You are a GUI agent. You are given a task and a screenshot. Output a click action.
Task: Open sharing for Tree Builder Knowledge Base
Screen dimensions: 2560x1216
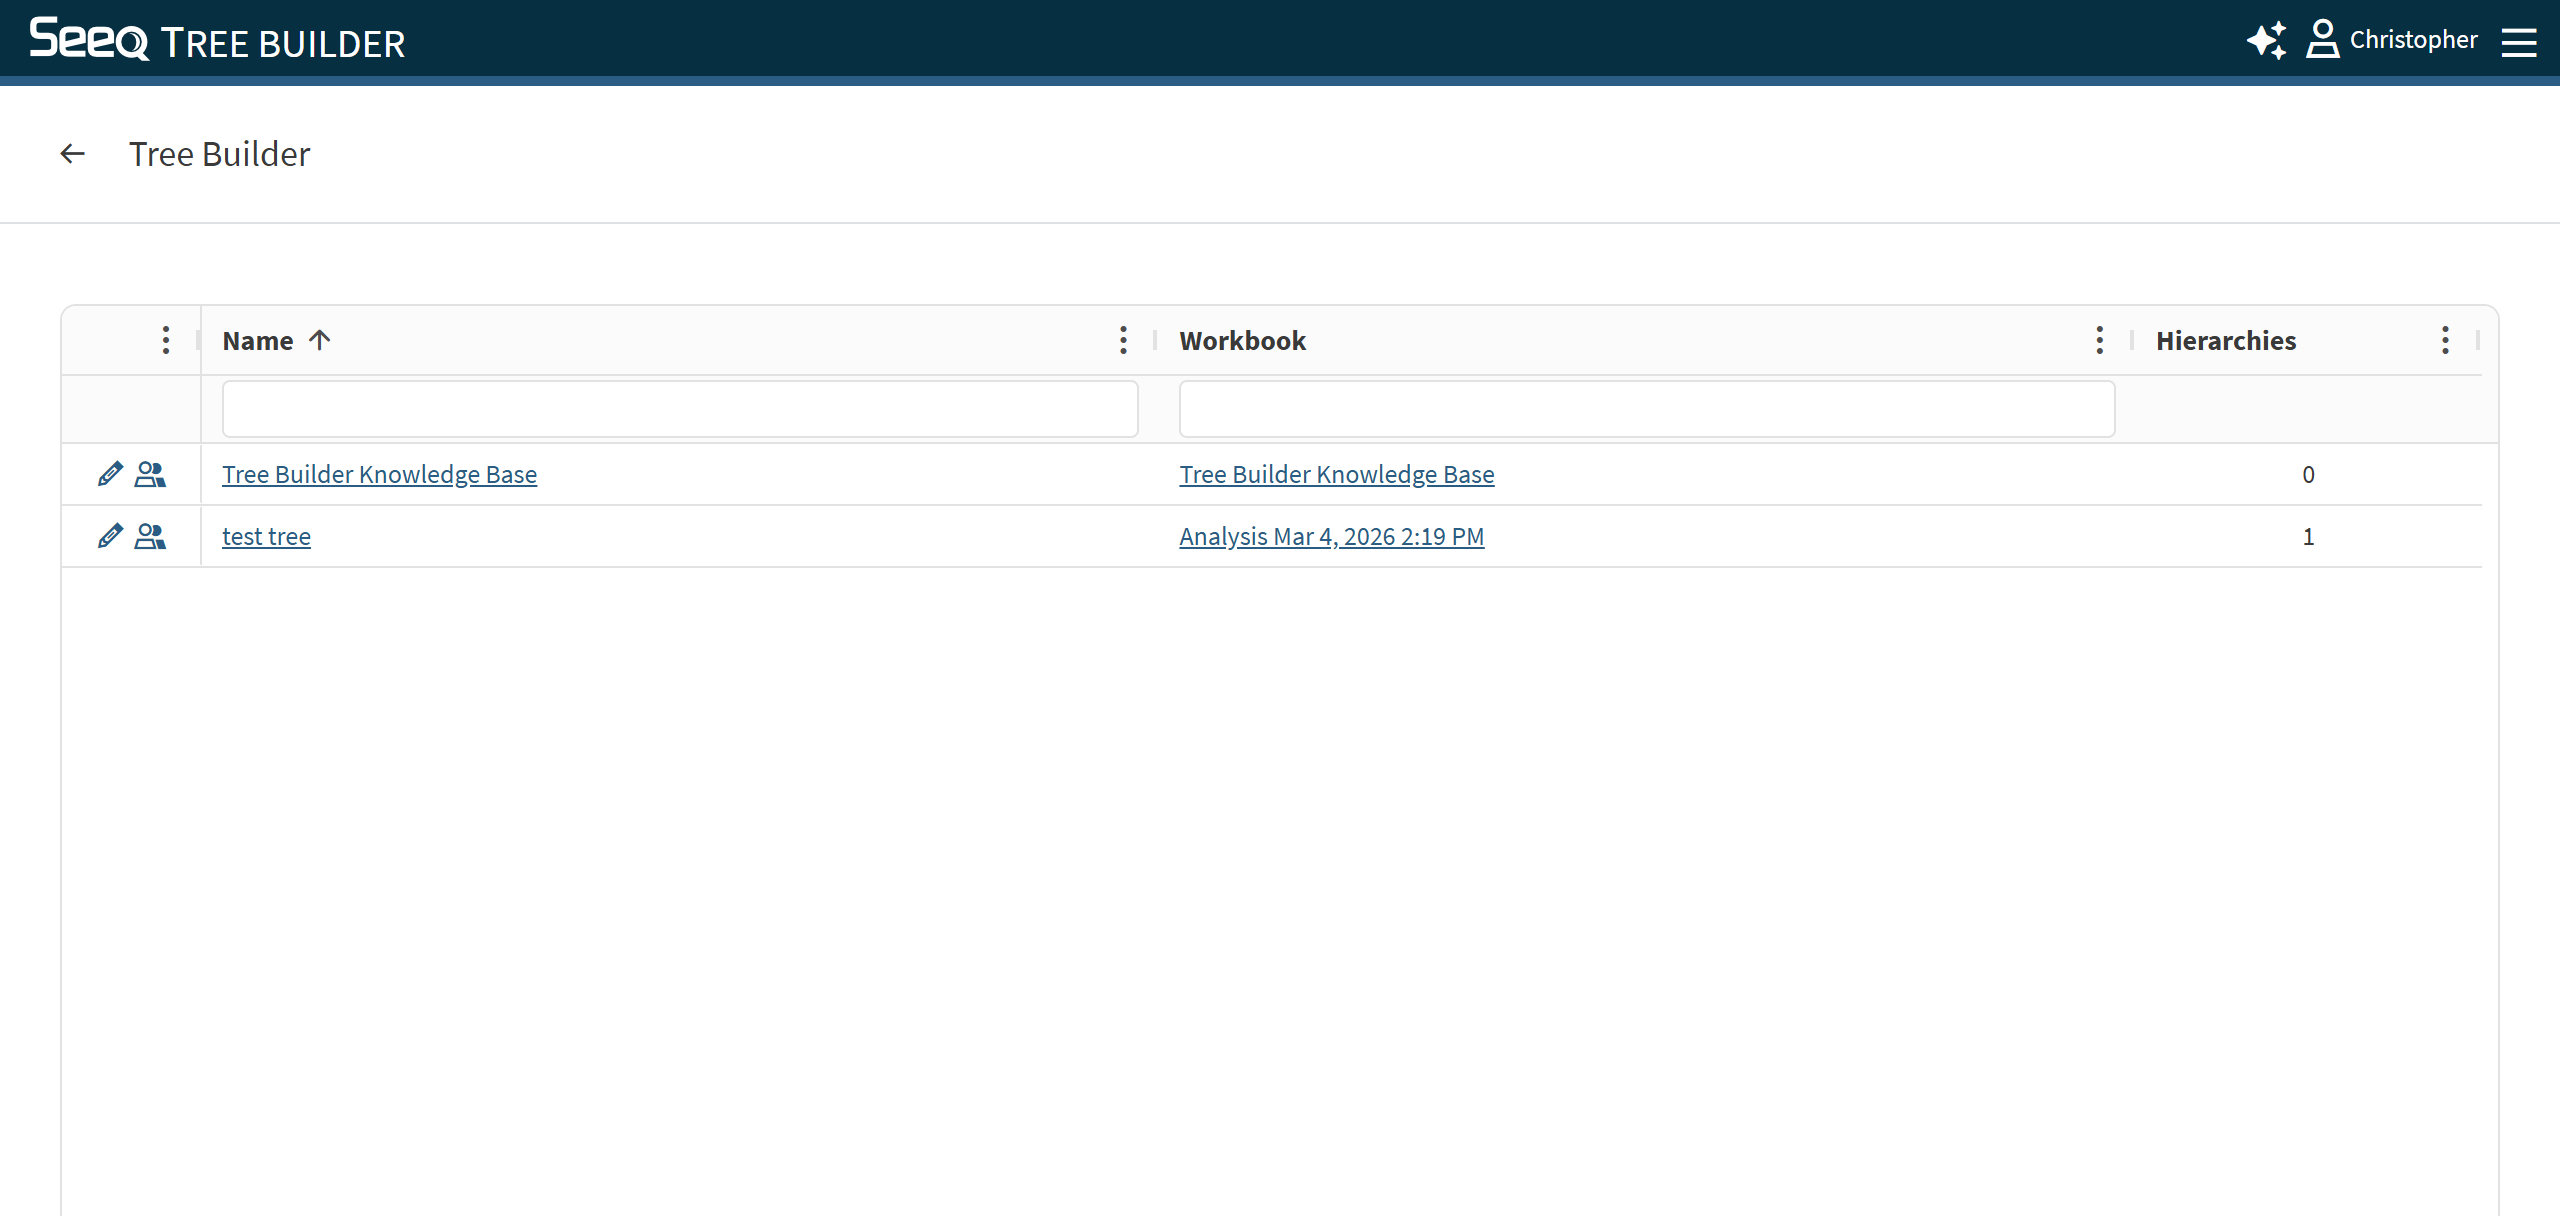click(x=150, y=474)
